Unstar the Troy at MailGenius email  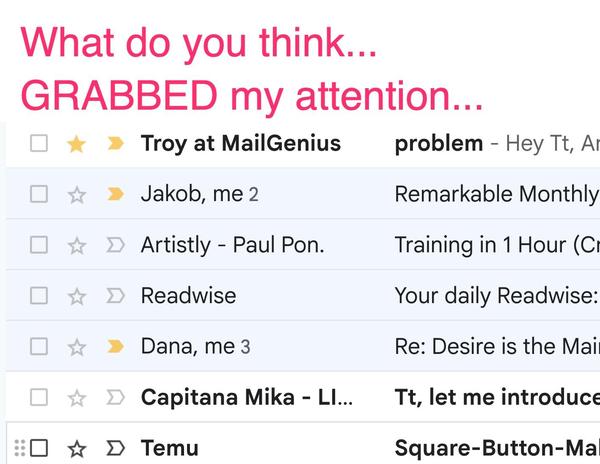click(x=77, y=144)
